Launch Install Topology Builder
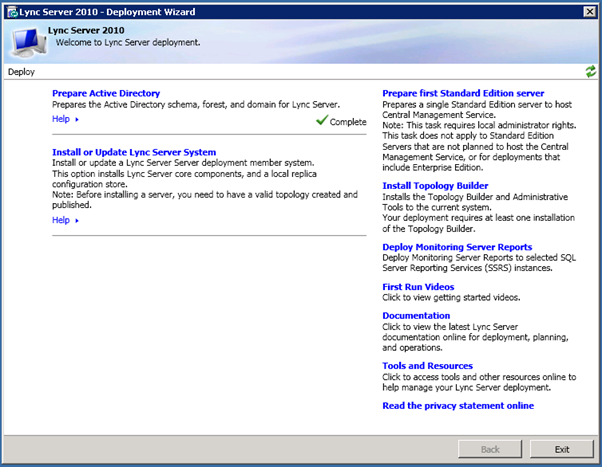 click(x=435, y=185)
